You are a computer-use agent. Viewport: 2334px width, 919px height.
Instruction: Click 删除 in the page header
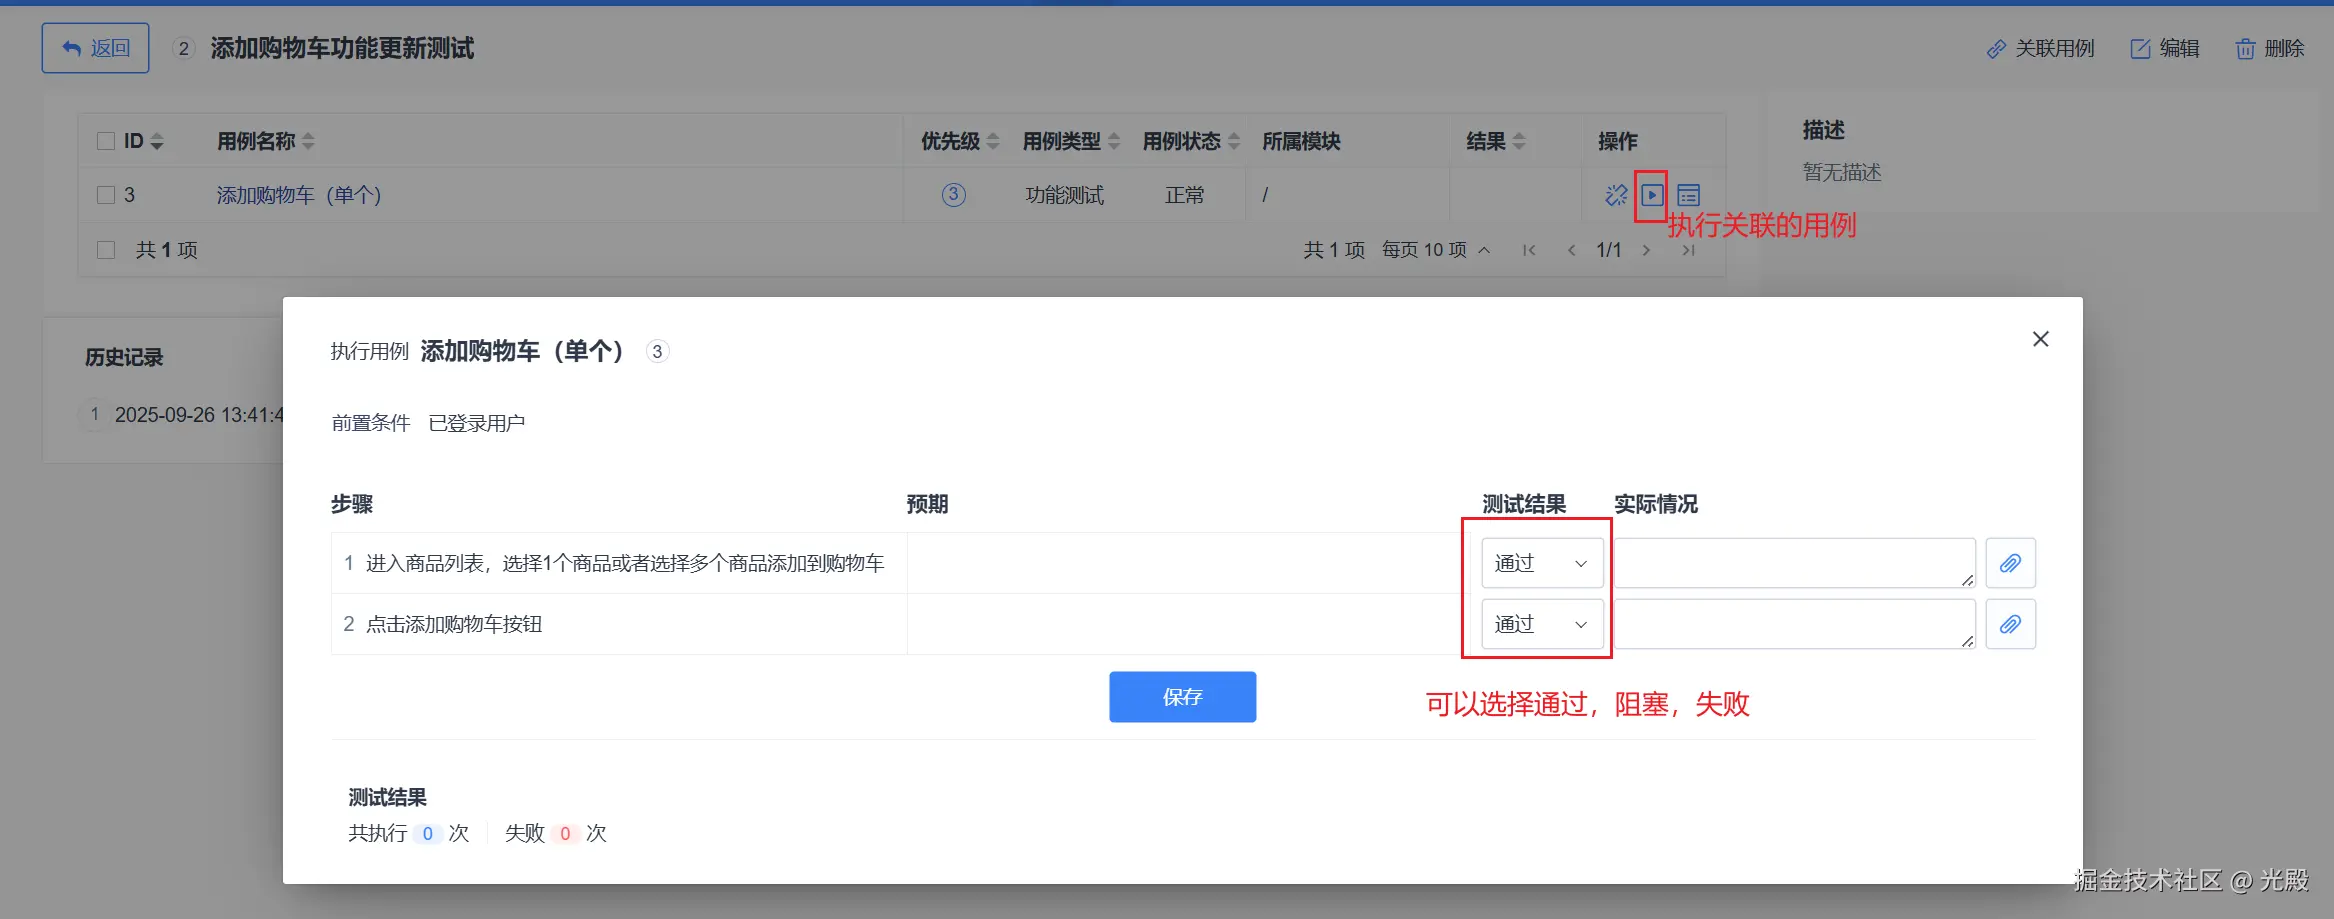[2269, 48]
